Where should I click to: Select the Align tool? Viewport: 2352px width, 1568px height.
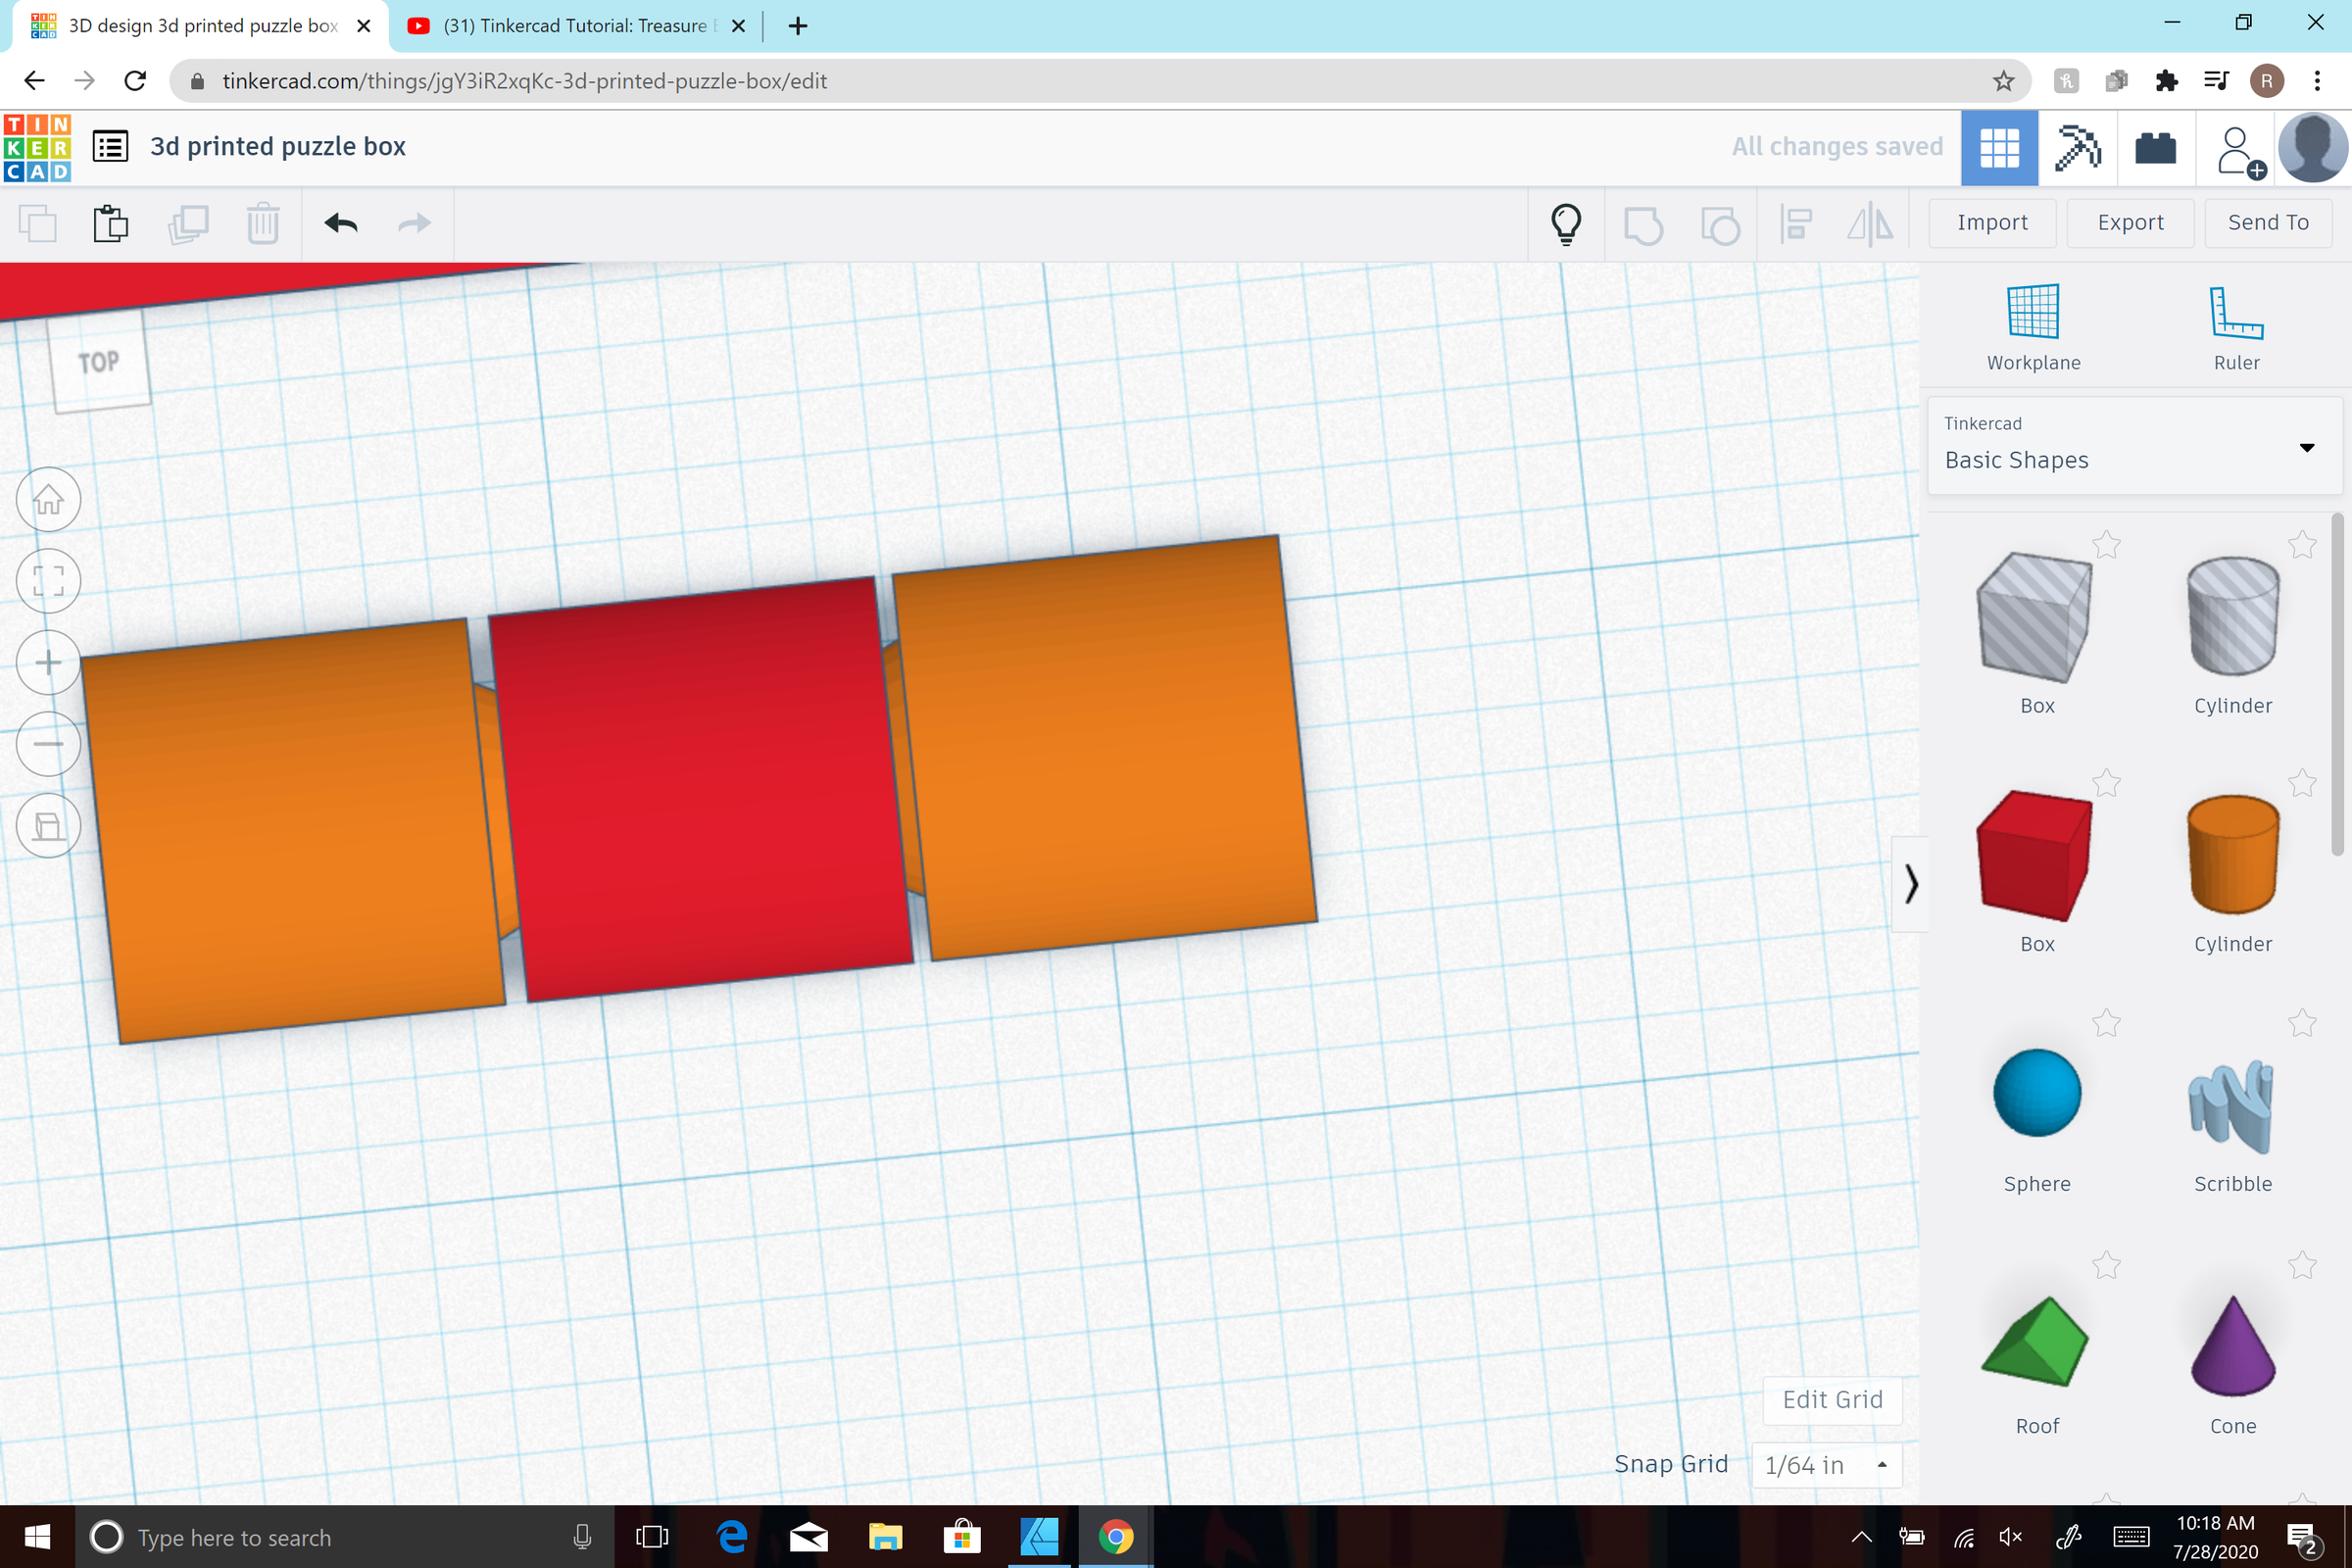click(x=1795, y=223)
